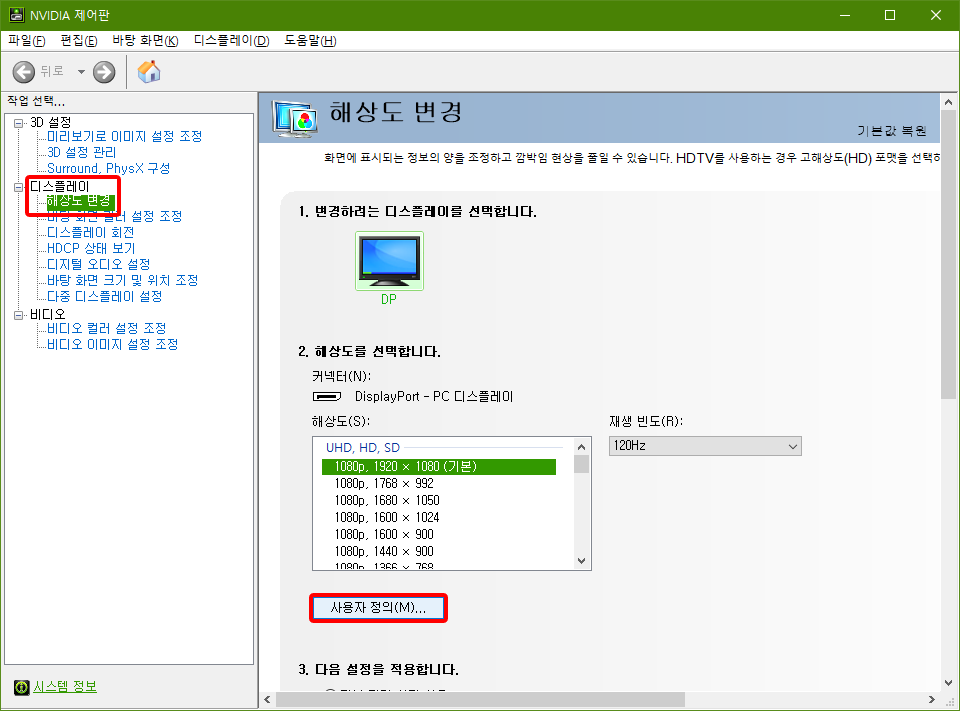This screenshot has width=960, height=711.
Task: Open 비디오 이미지 설정 조정 page
Action: click(x=113, y=344)
